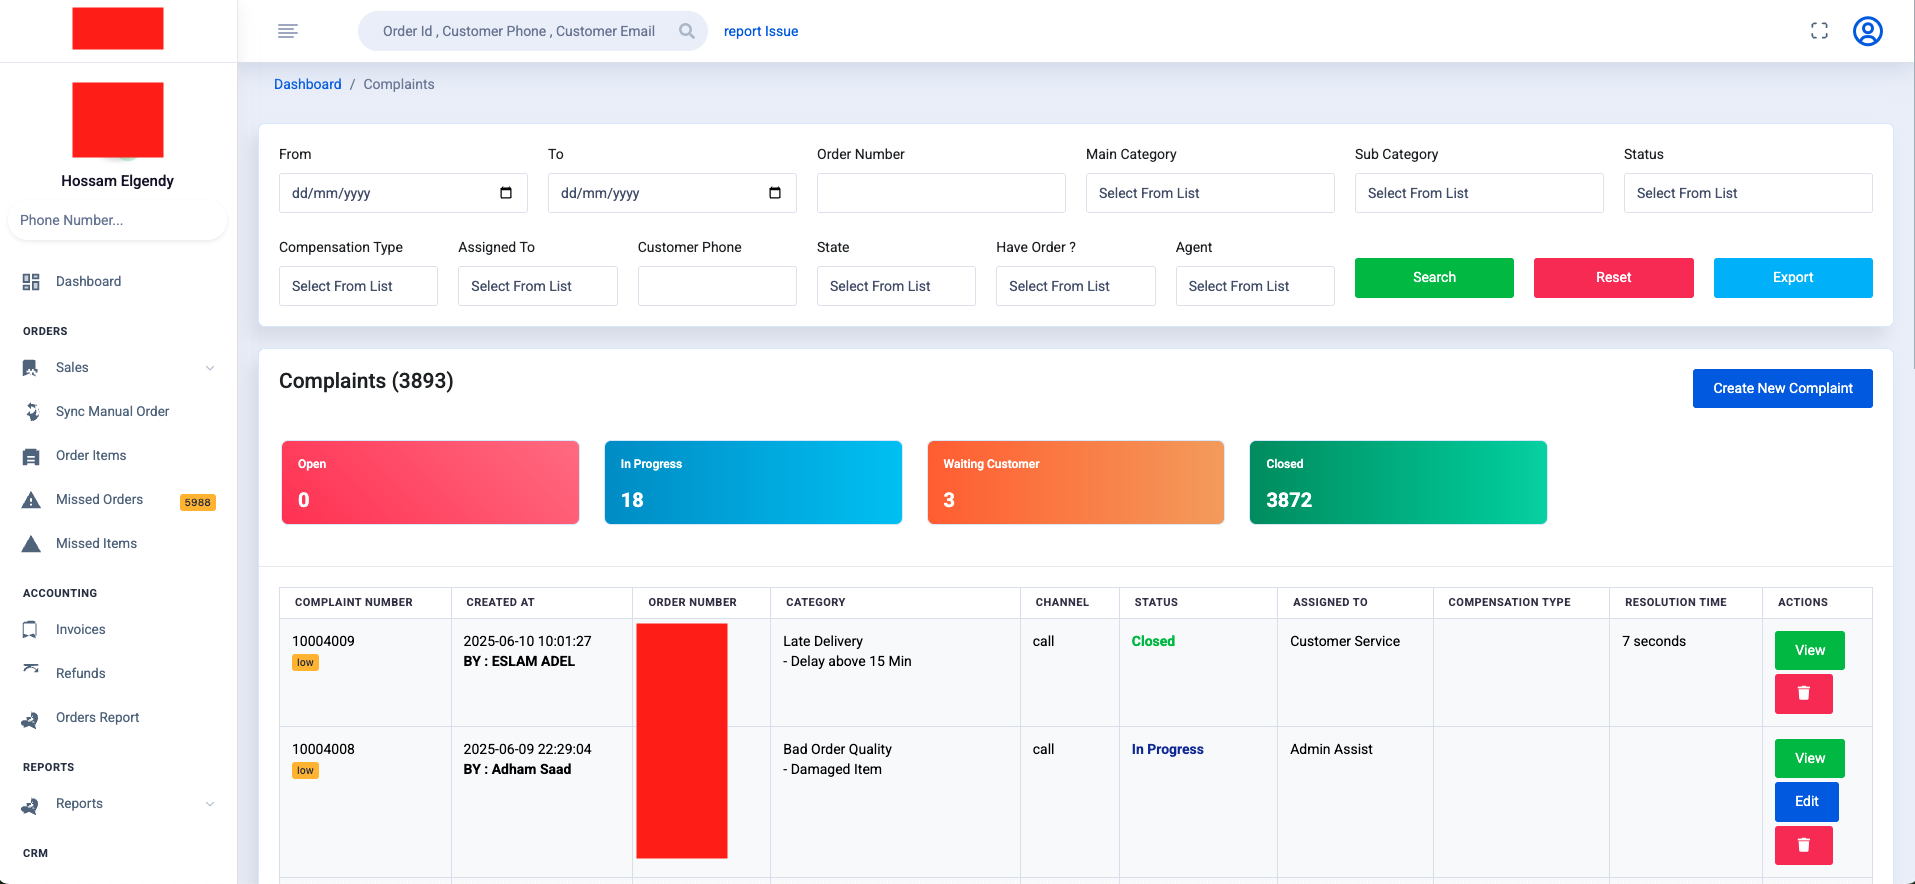Click the Order Number input field

(940, 193)
